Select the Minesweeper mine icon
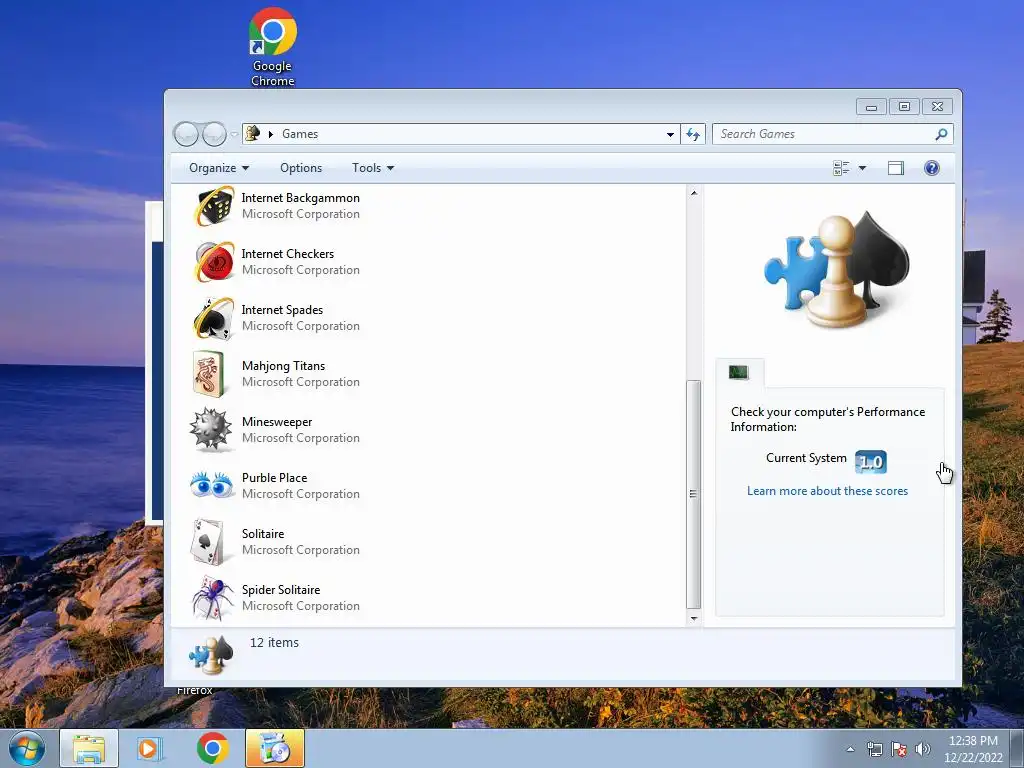 (x=211, y=430)
